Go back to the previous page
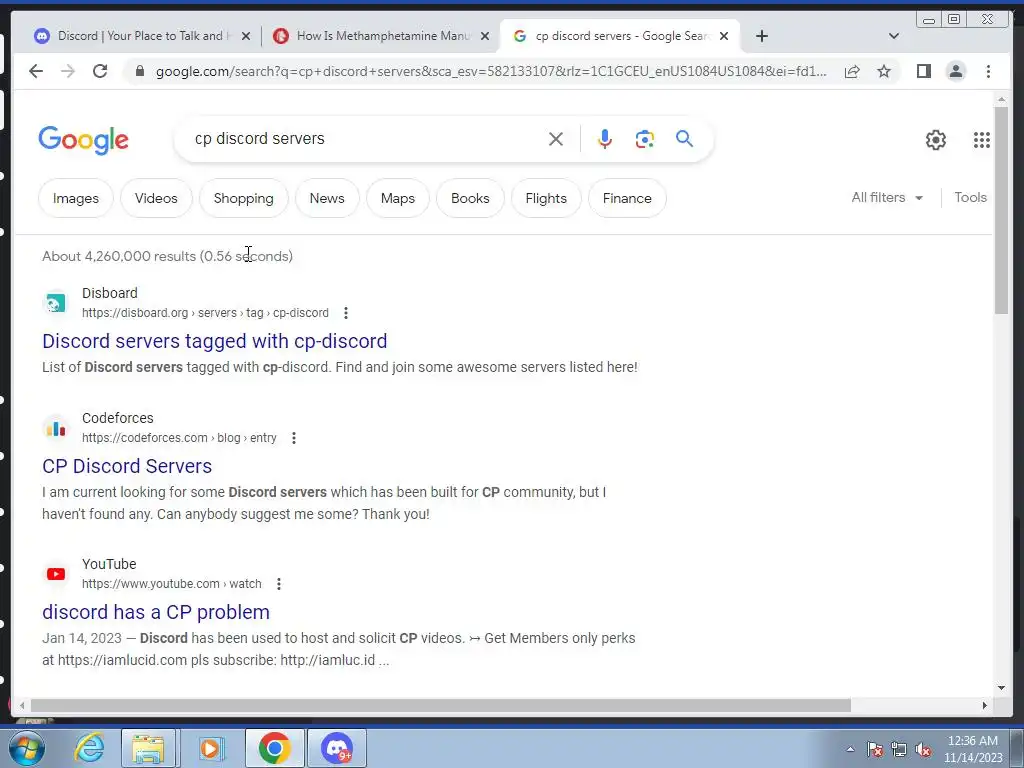 point(36,71)
